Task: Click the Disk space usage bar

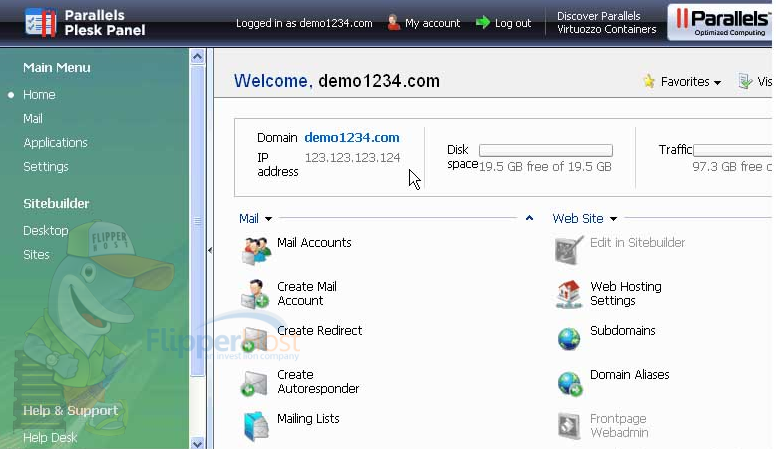Action: click(546, 150)
